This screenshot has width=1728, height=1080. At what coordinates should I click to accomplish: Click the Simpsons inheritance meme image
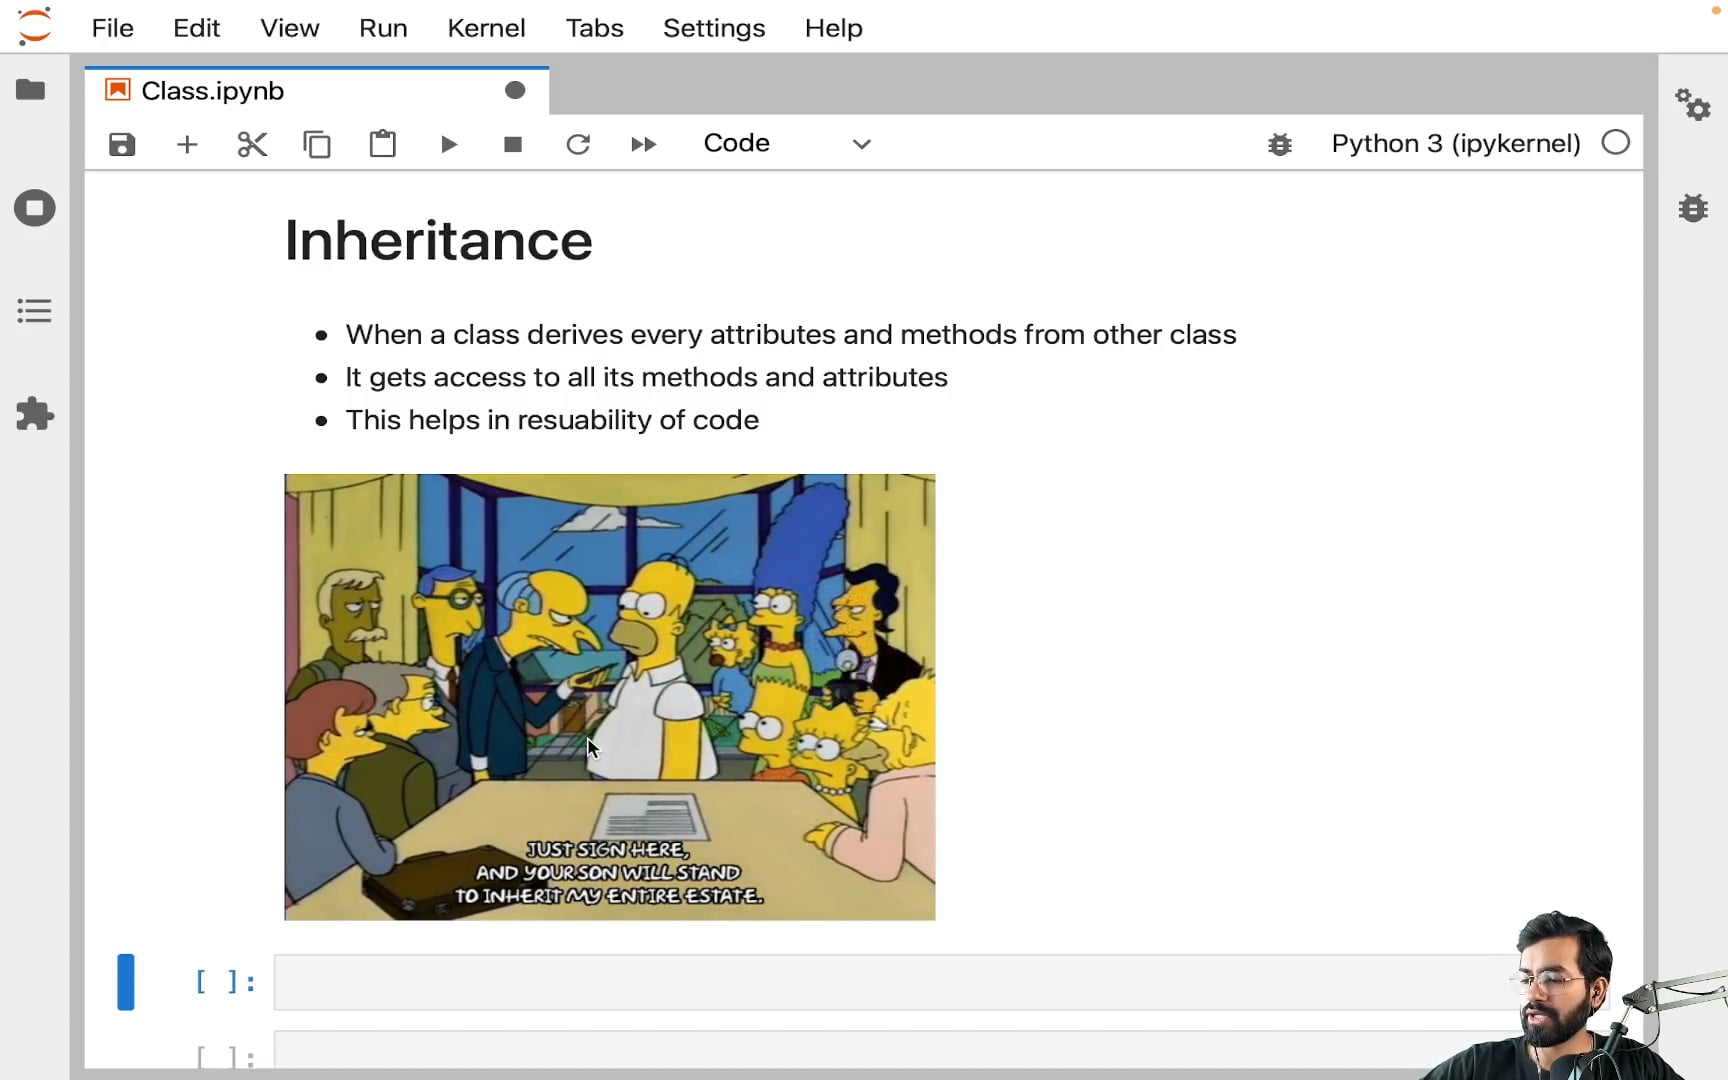(610, 697)
